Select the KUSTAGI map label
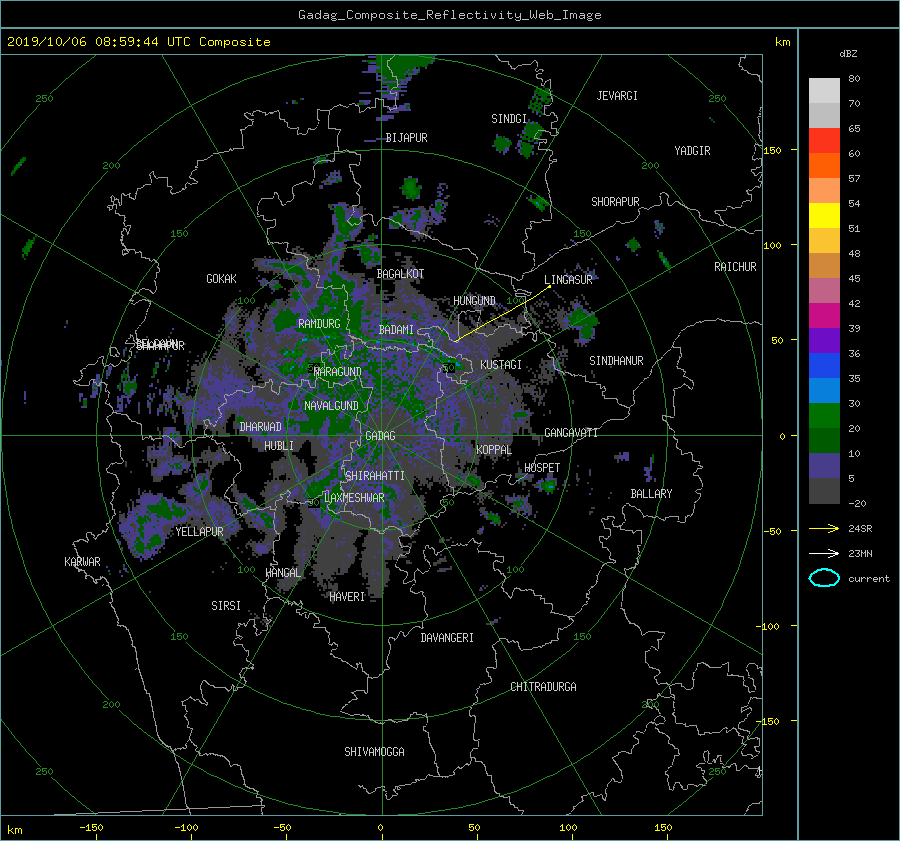This screenshot has height=841, width=900. [x=501, y=365]
